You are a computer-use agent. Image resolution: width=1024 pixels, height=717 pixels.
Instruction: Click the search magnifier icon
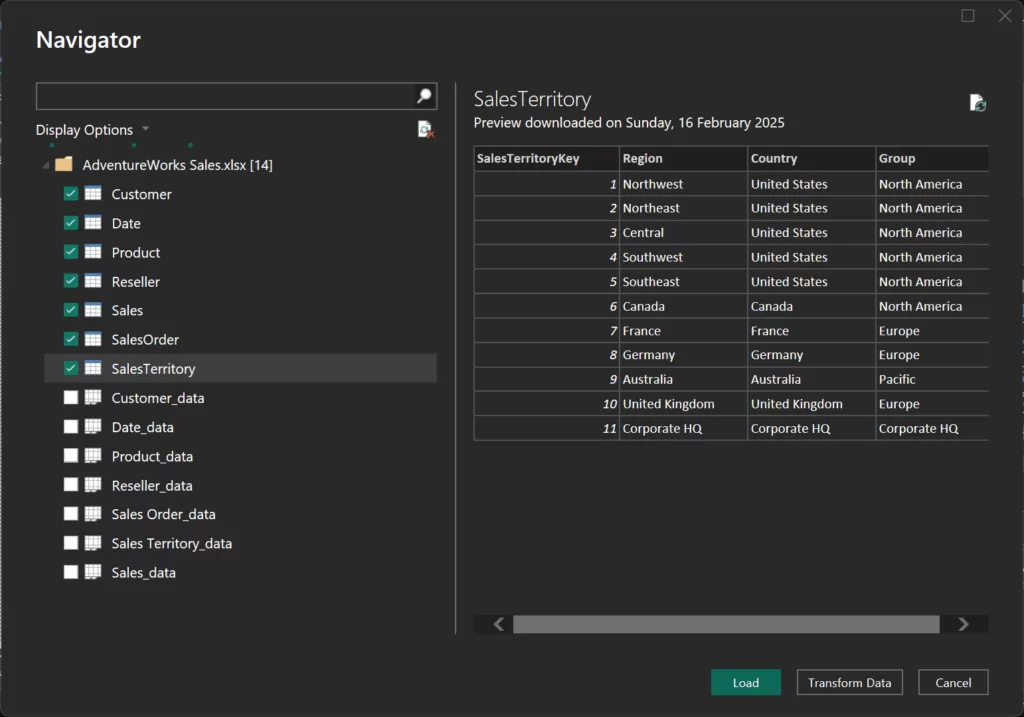(x=424, y=96)
